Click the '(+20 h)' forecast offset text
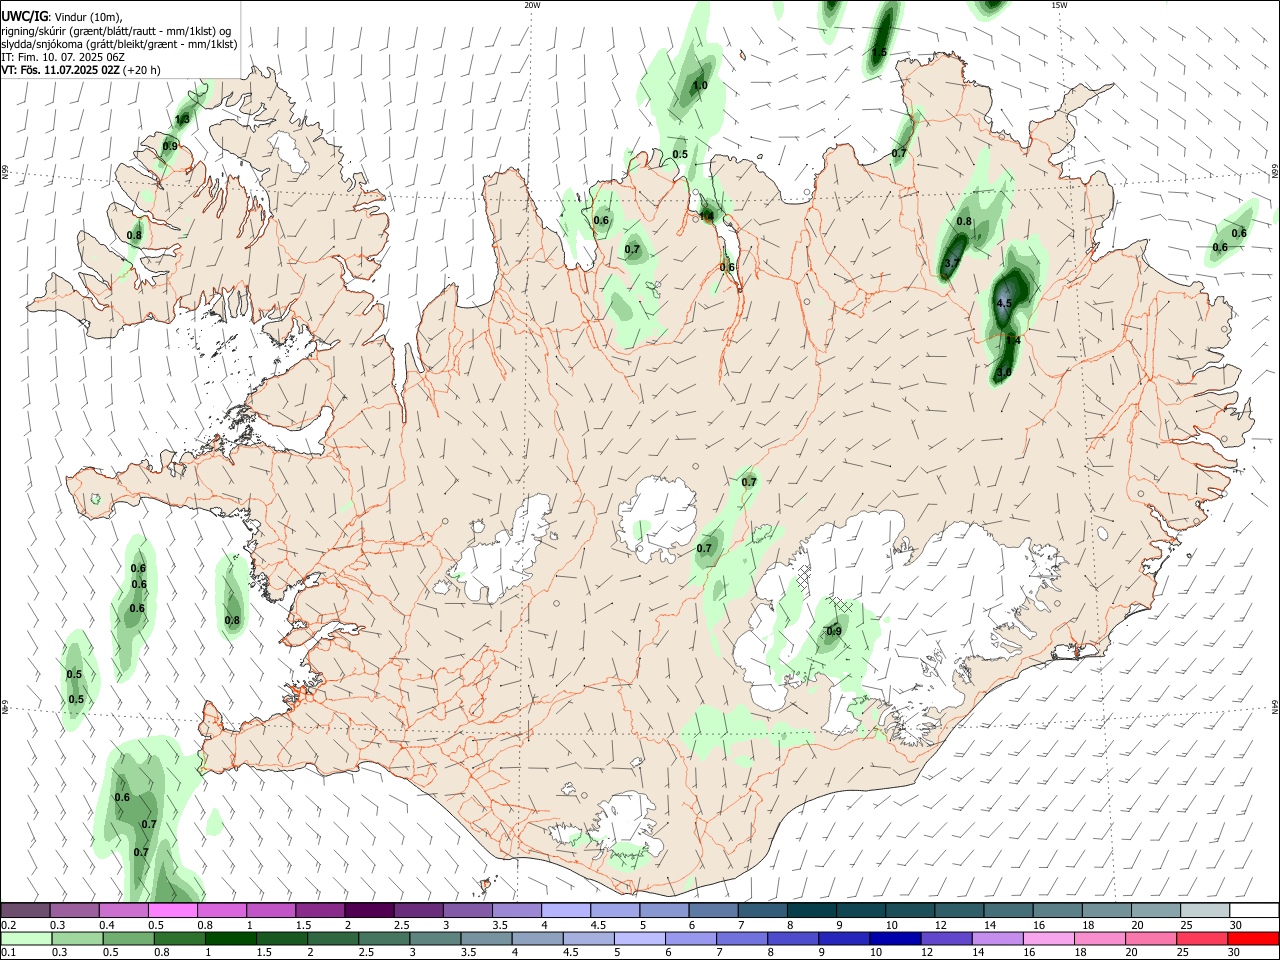The width and height of the screenshot is (1280, 960). click(142, 71)
